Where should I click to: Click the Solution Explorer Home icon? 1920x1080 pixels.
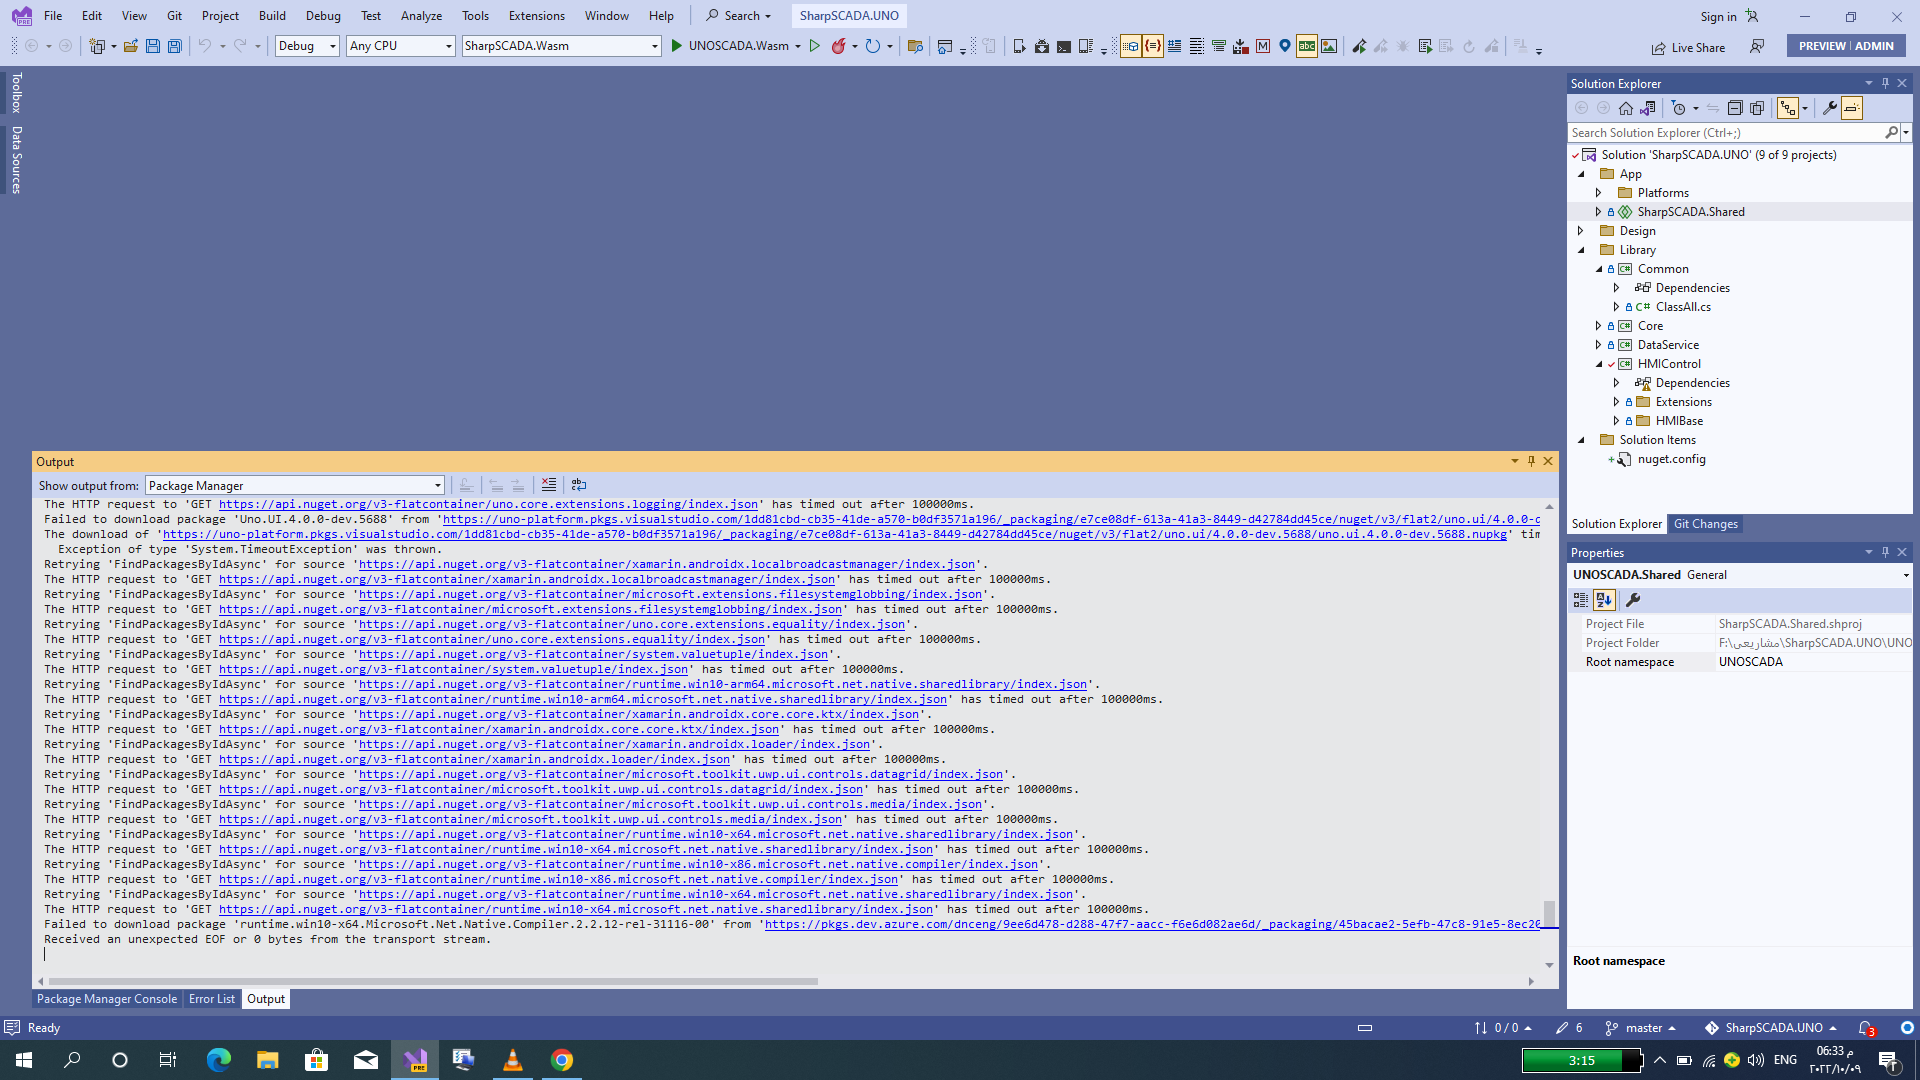pos(1626,108)
